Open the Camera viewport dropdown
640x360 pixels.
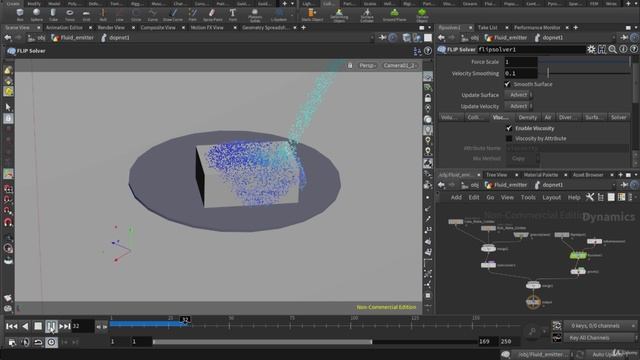400,65
